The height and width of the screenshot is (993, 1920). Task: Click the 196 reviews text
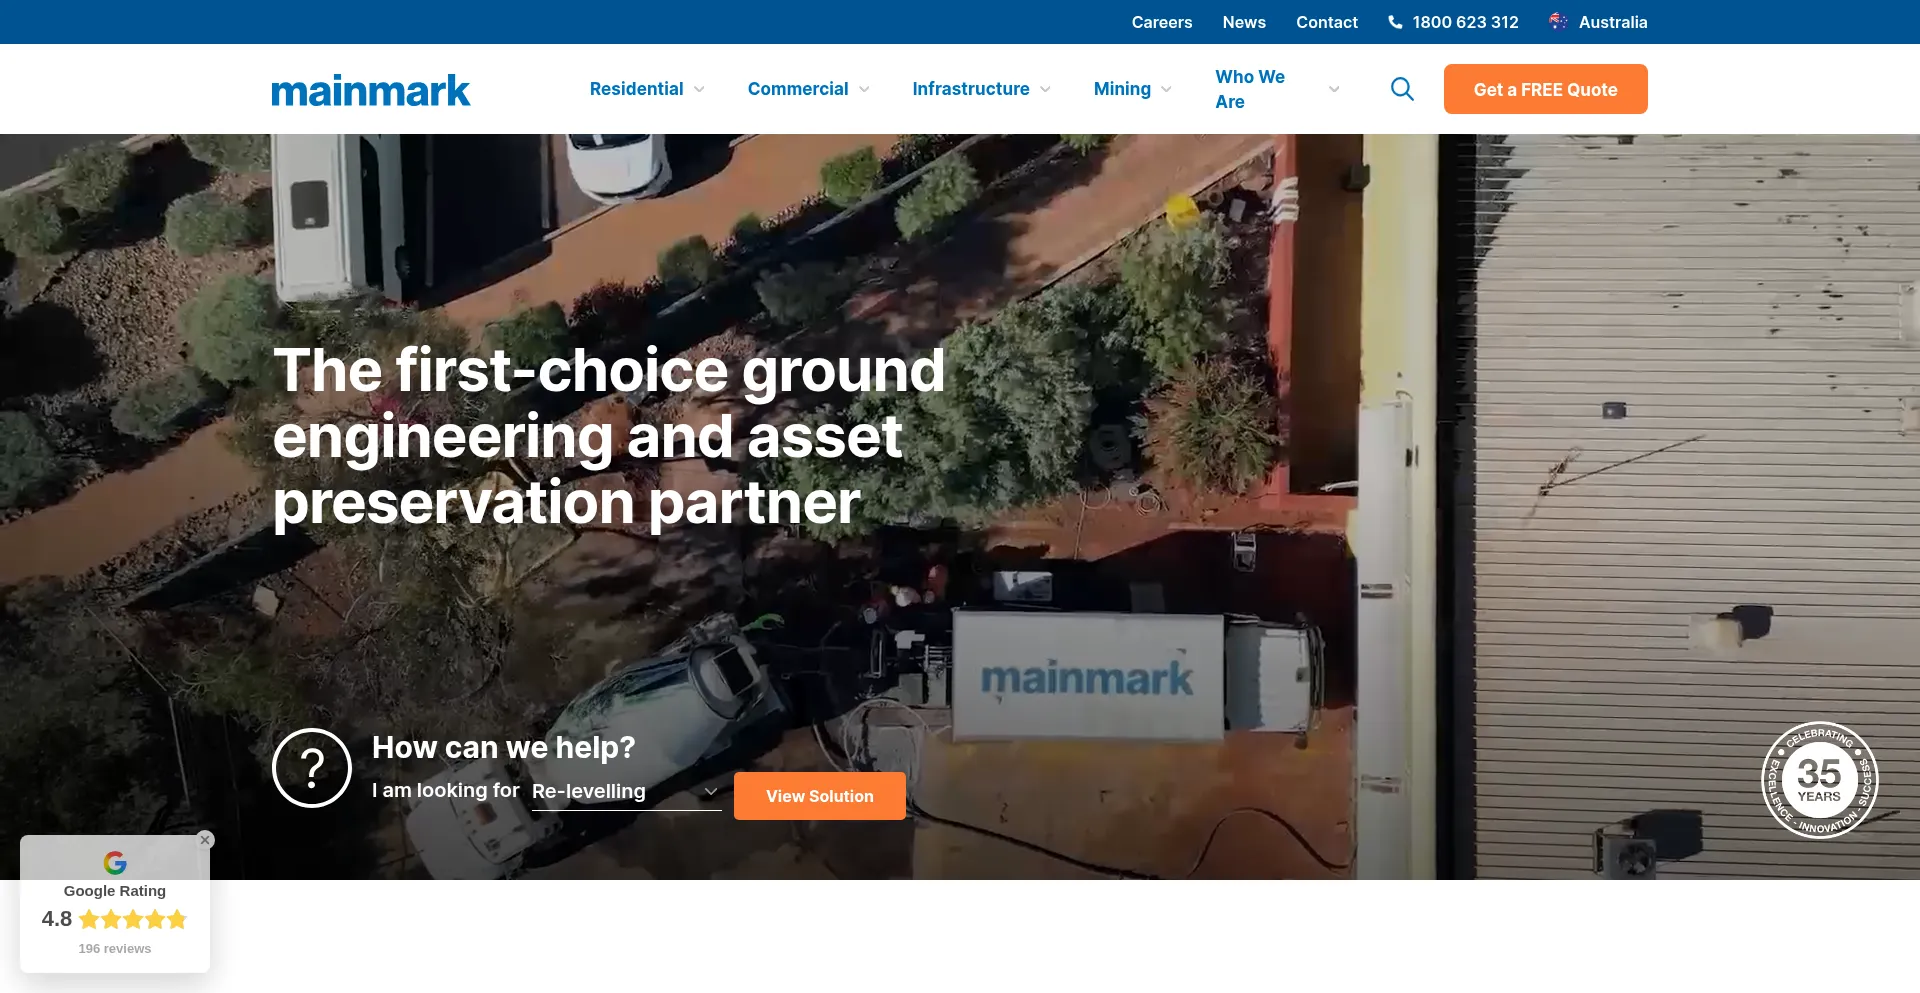[115, 948]
